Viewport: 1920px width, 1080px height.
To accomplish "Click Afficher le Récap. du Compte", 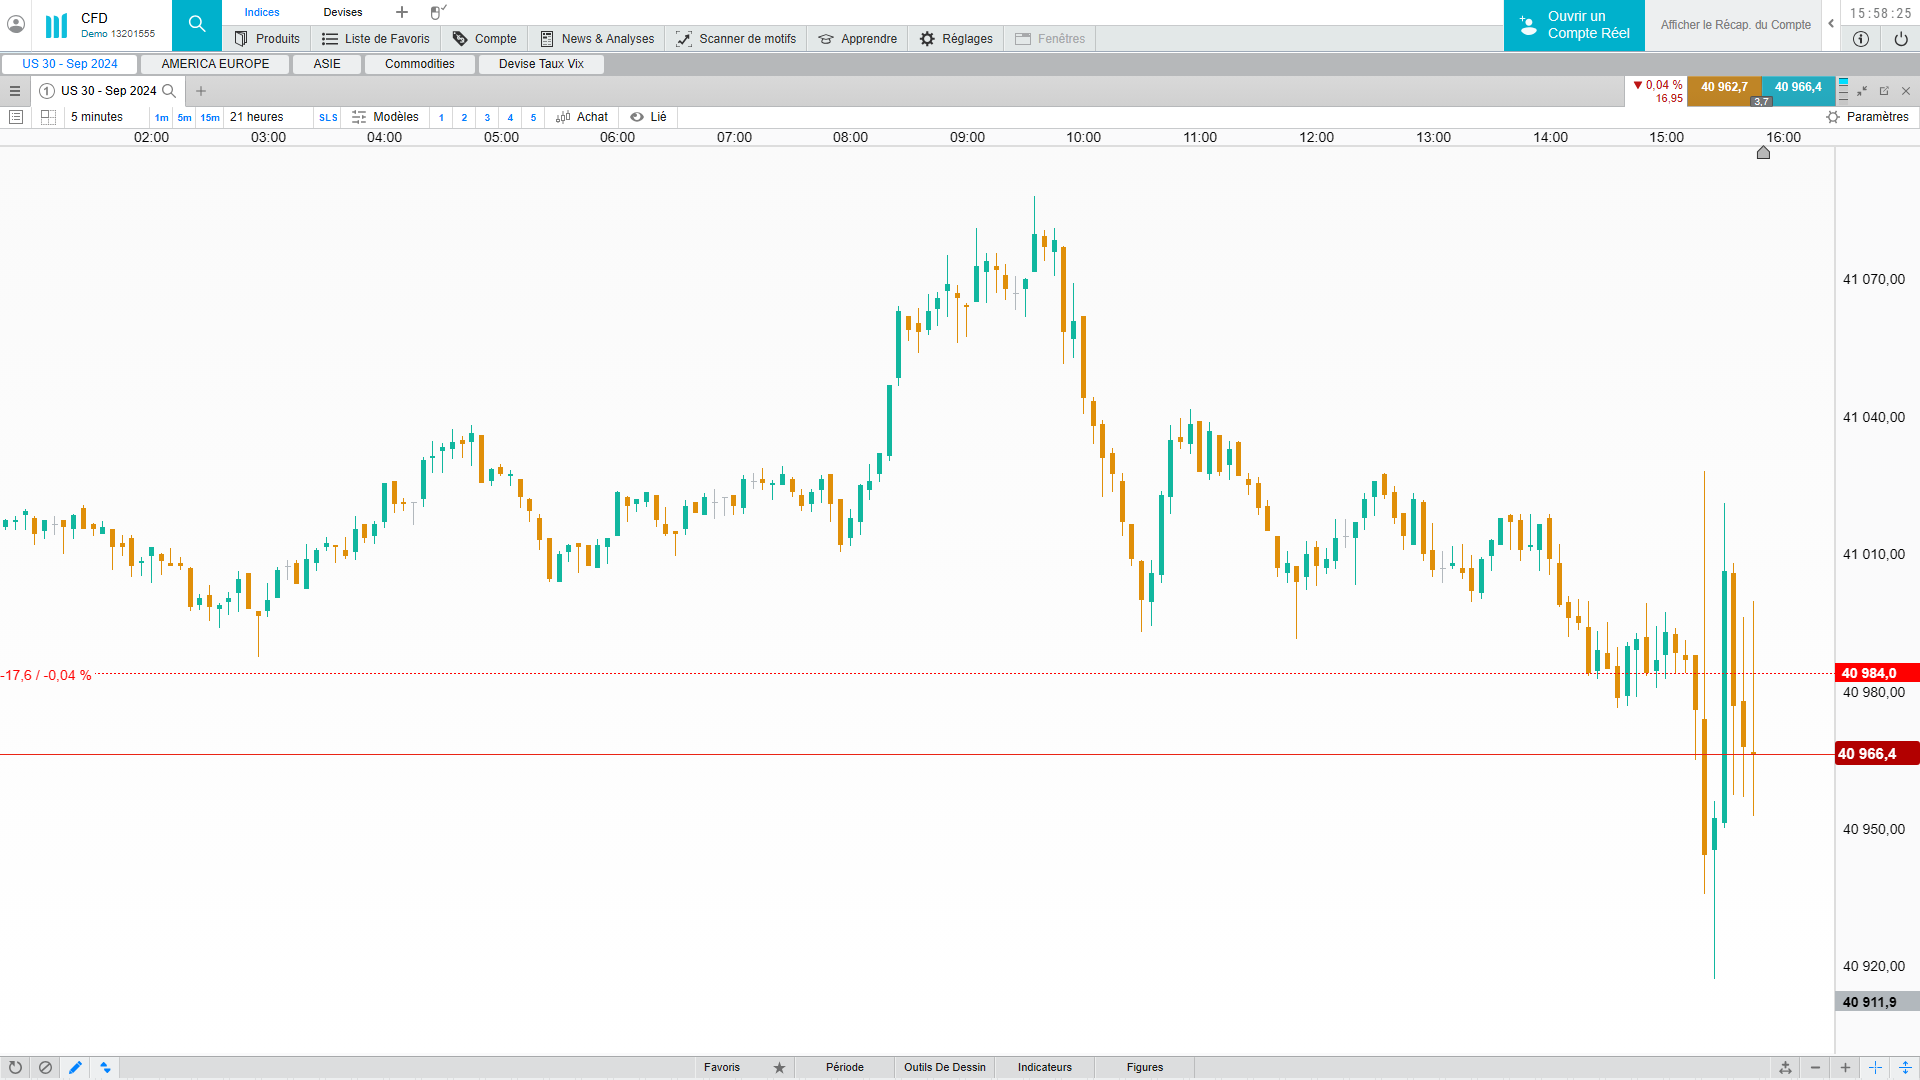I will [1735, 25].
